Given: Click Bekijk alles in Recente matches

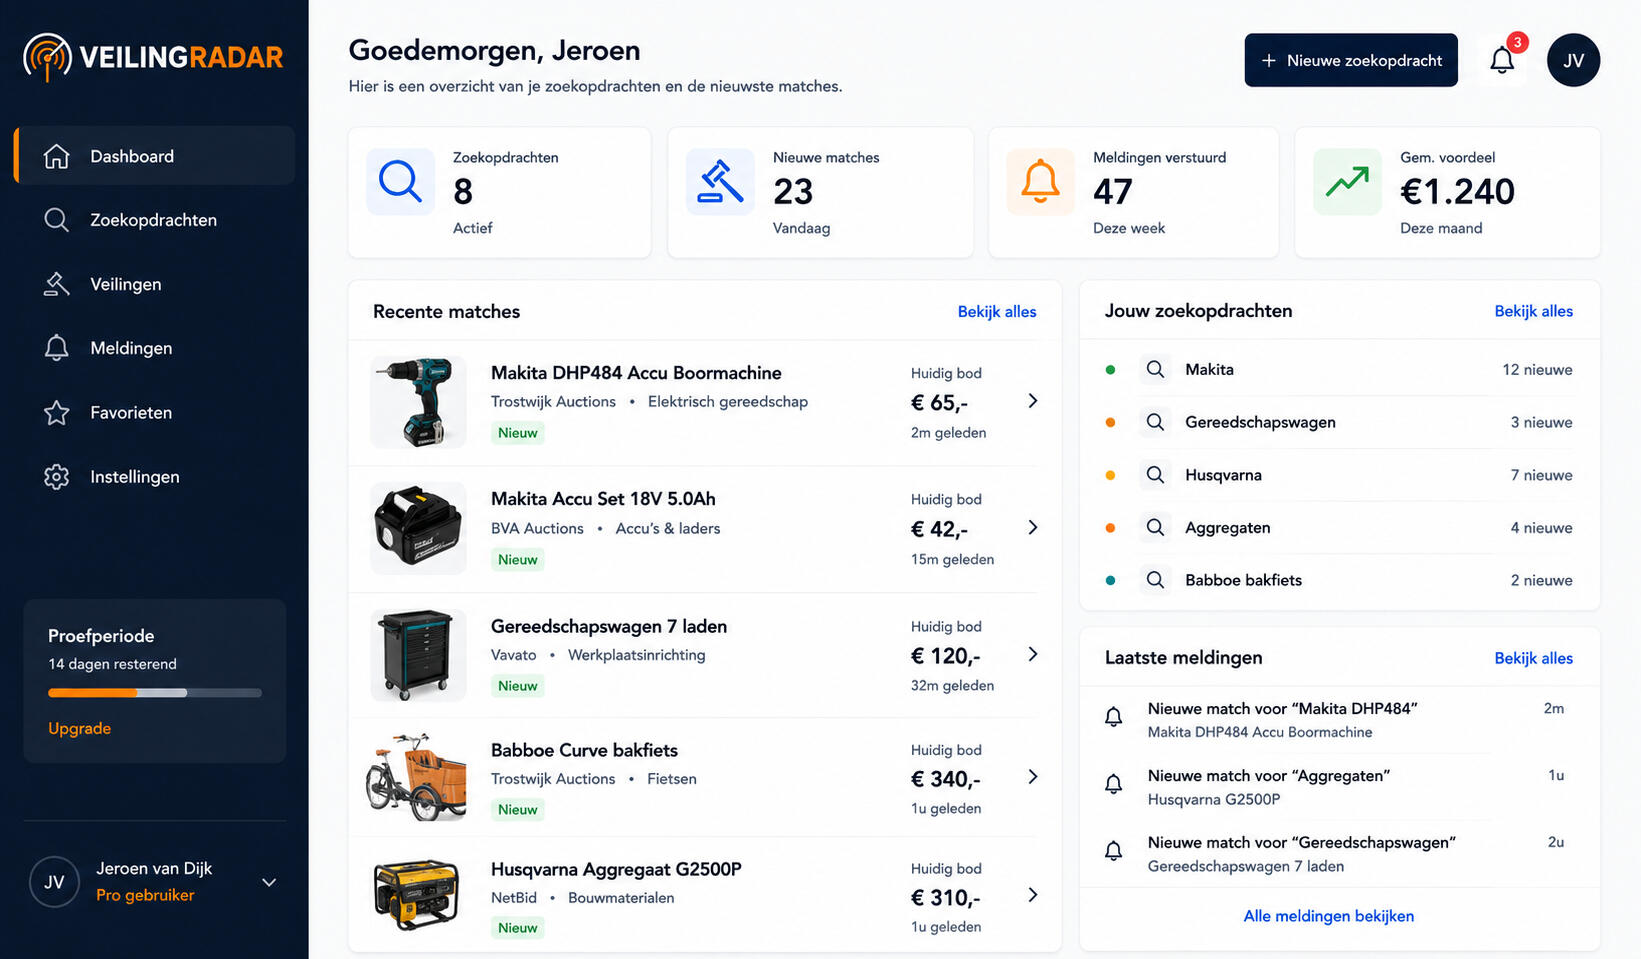Looking at the screenshot, I should coord(997,311).
